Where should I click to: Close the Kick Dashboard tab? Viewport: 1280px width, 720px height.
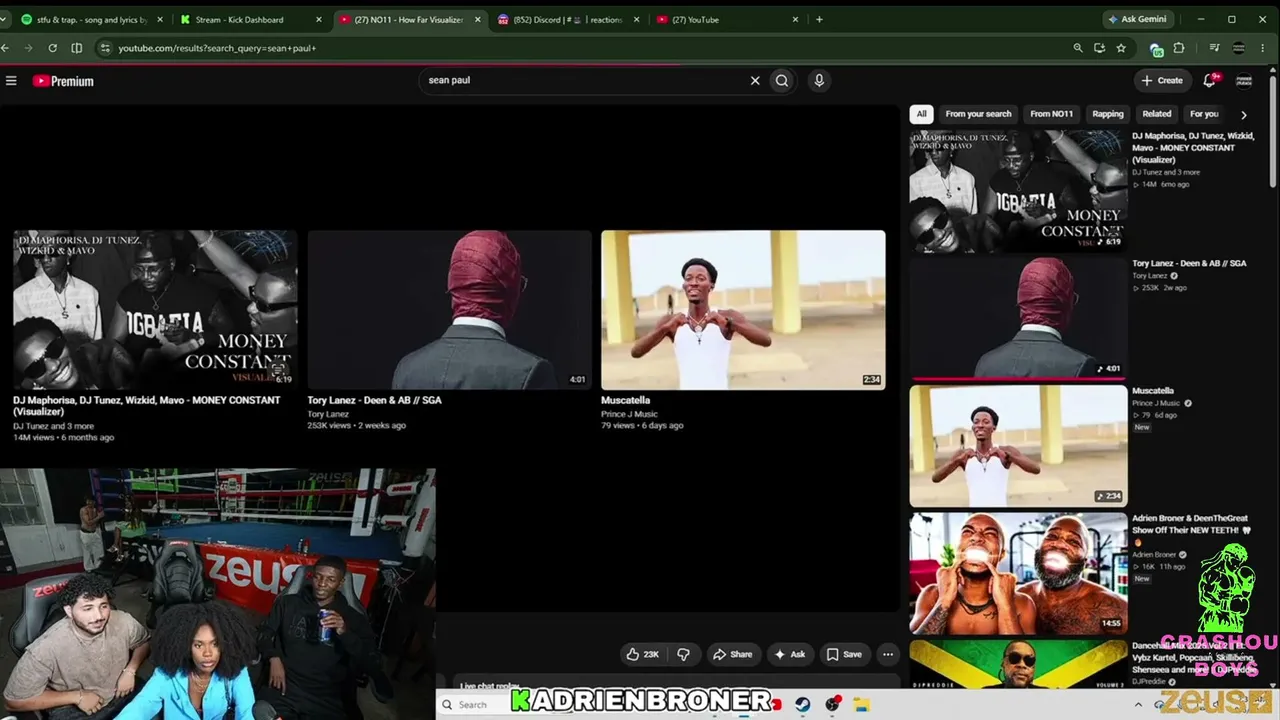pyautogui.click(x=319, y=19)
